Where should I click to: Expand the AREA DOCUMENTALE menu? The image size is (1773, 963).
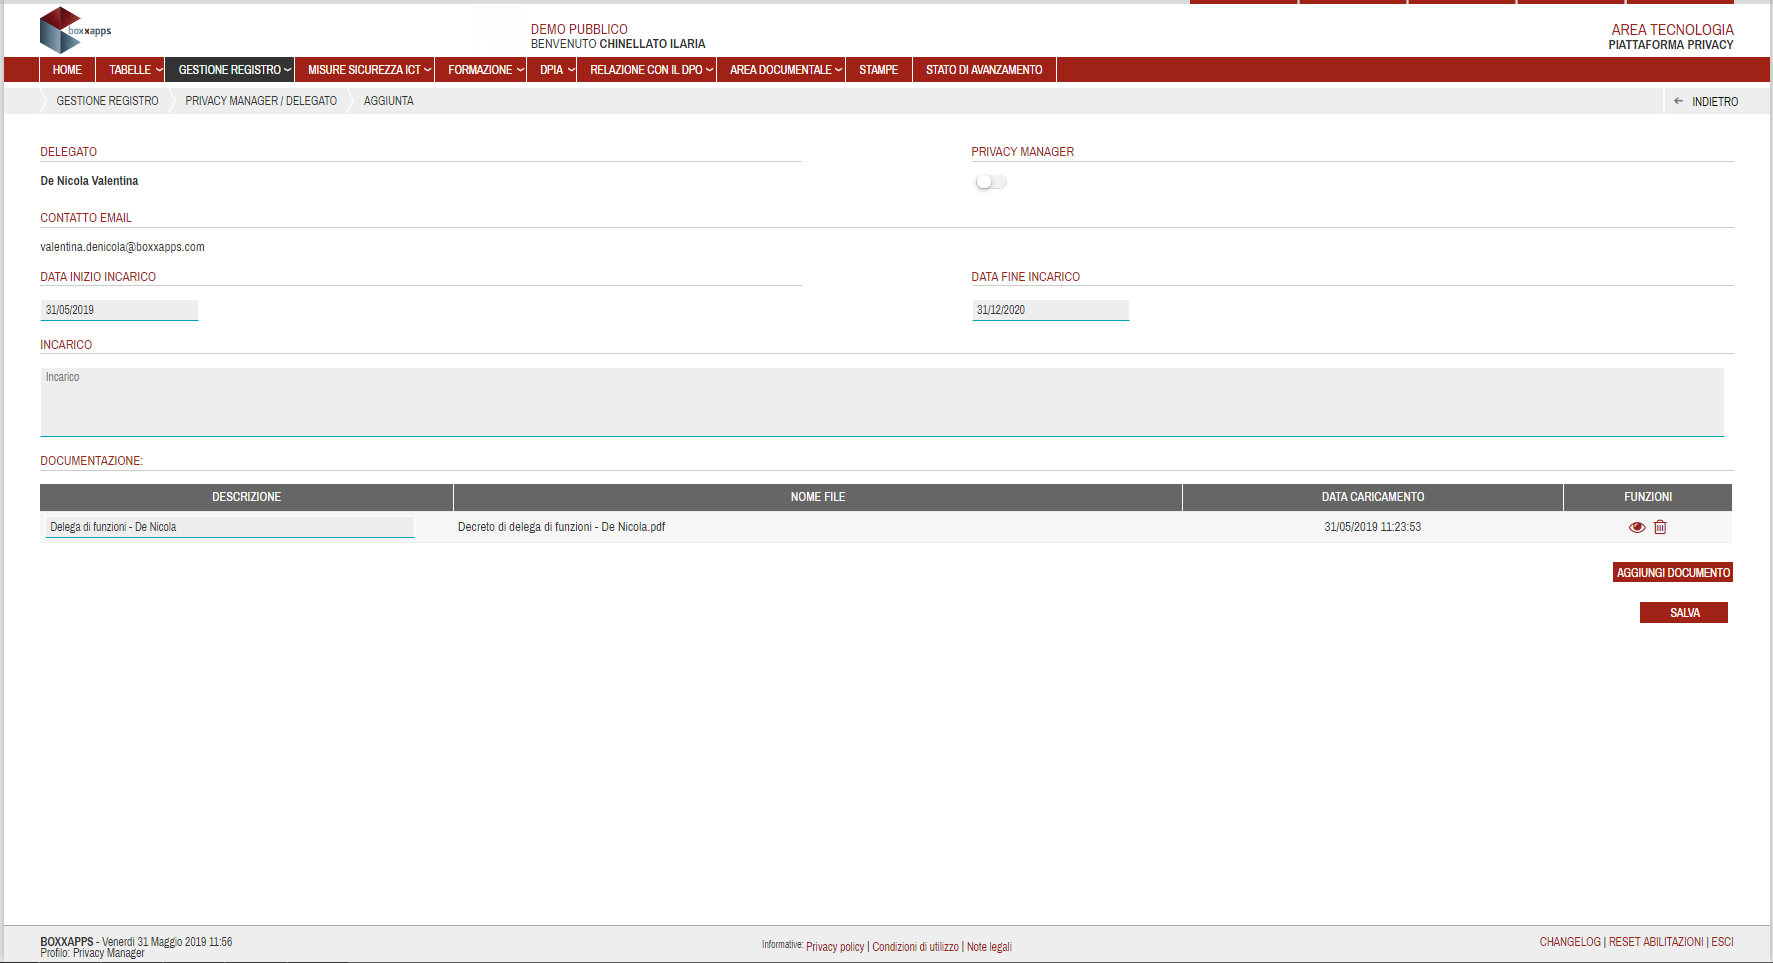point(781,70)
